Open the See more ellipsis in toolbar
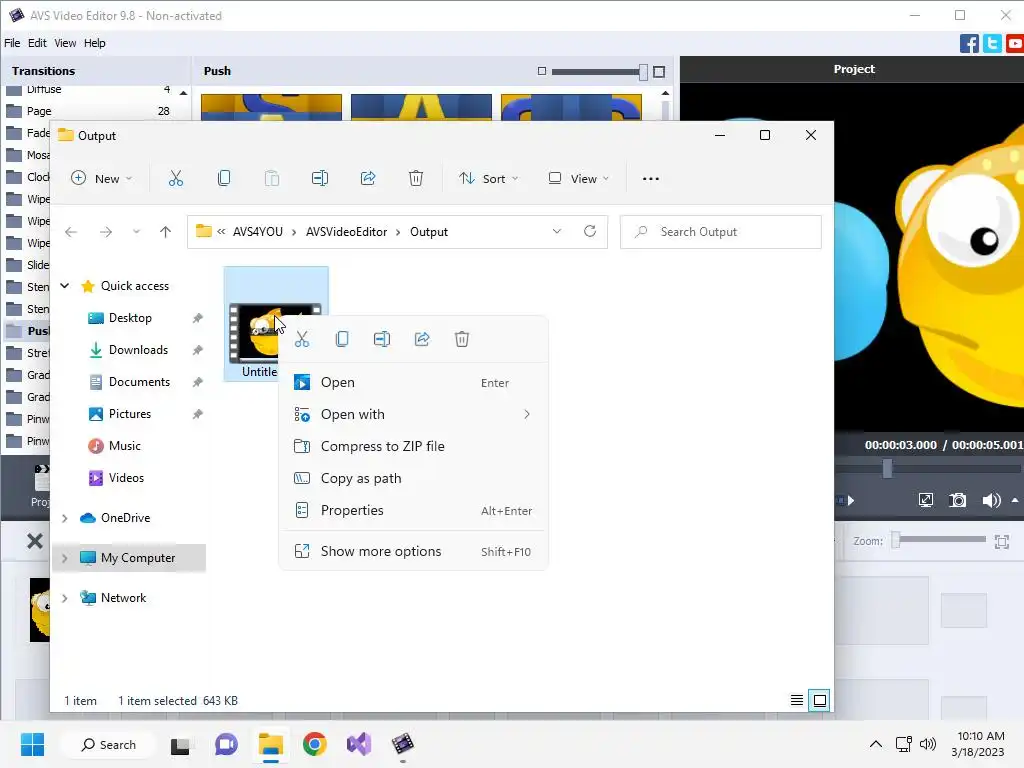1024x768 pixels. (650, 178)
